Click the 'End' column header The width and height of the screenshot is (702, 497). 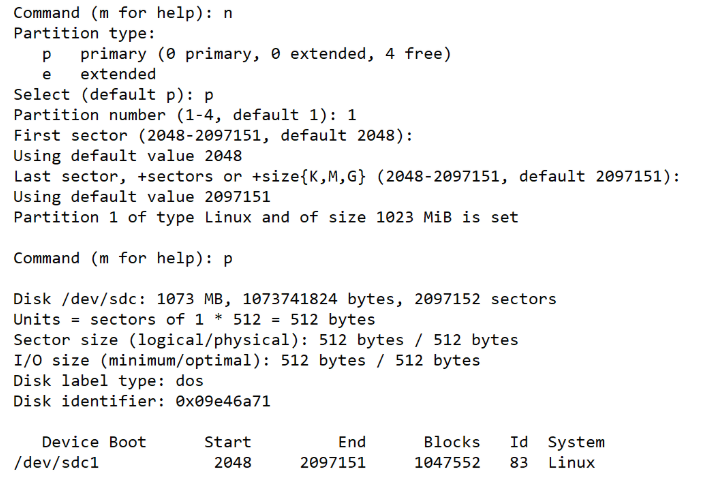pos(351,442)
